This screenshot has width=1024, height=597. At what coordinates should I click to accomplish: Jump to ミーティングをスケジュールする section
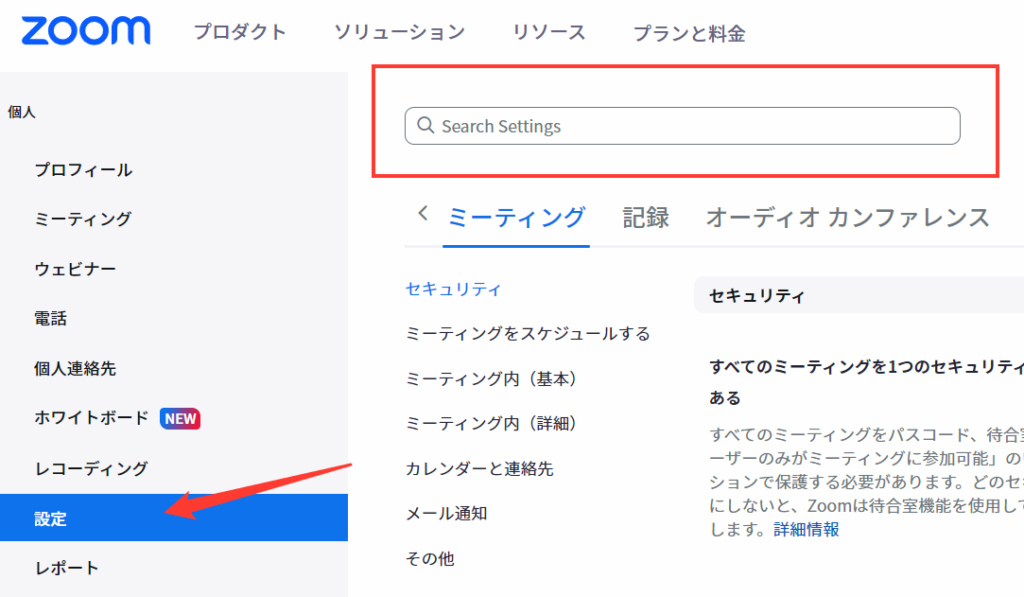click(x=528, y=333)
